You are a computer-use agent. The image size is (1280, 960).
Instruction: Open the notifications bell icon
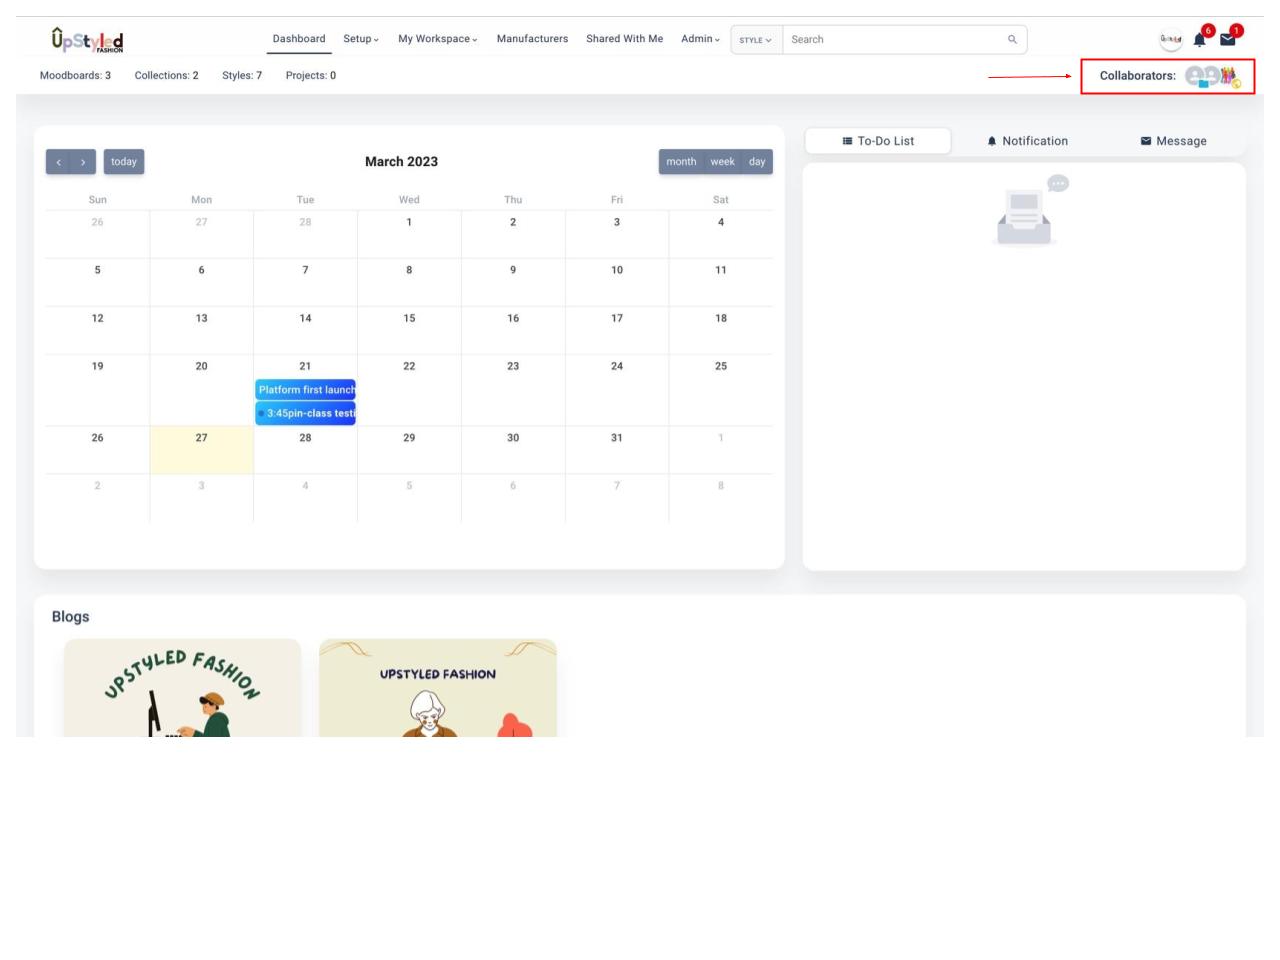(x=1199, y=40)
